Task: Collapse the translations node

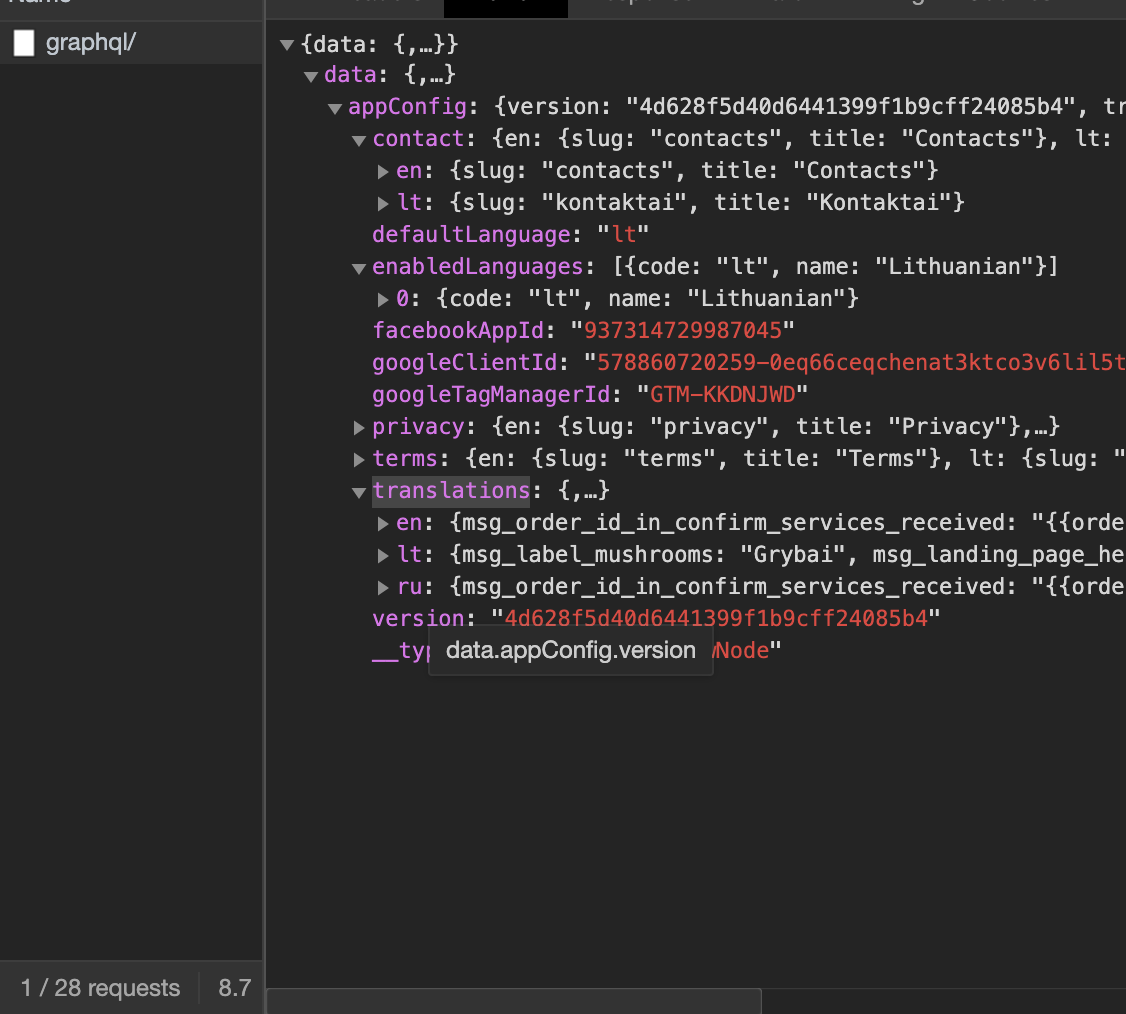Action: [359, 492]
